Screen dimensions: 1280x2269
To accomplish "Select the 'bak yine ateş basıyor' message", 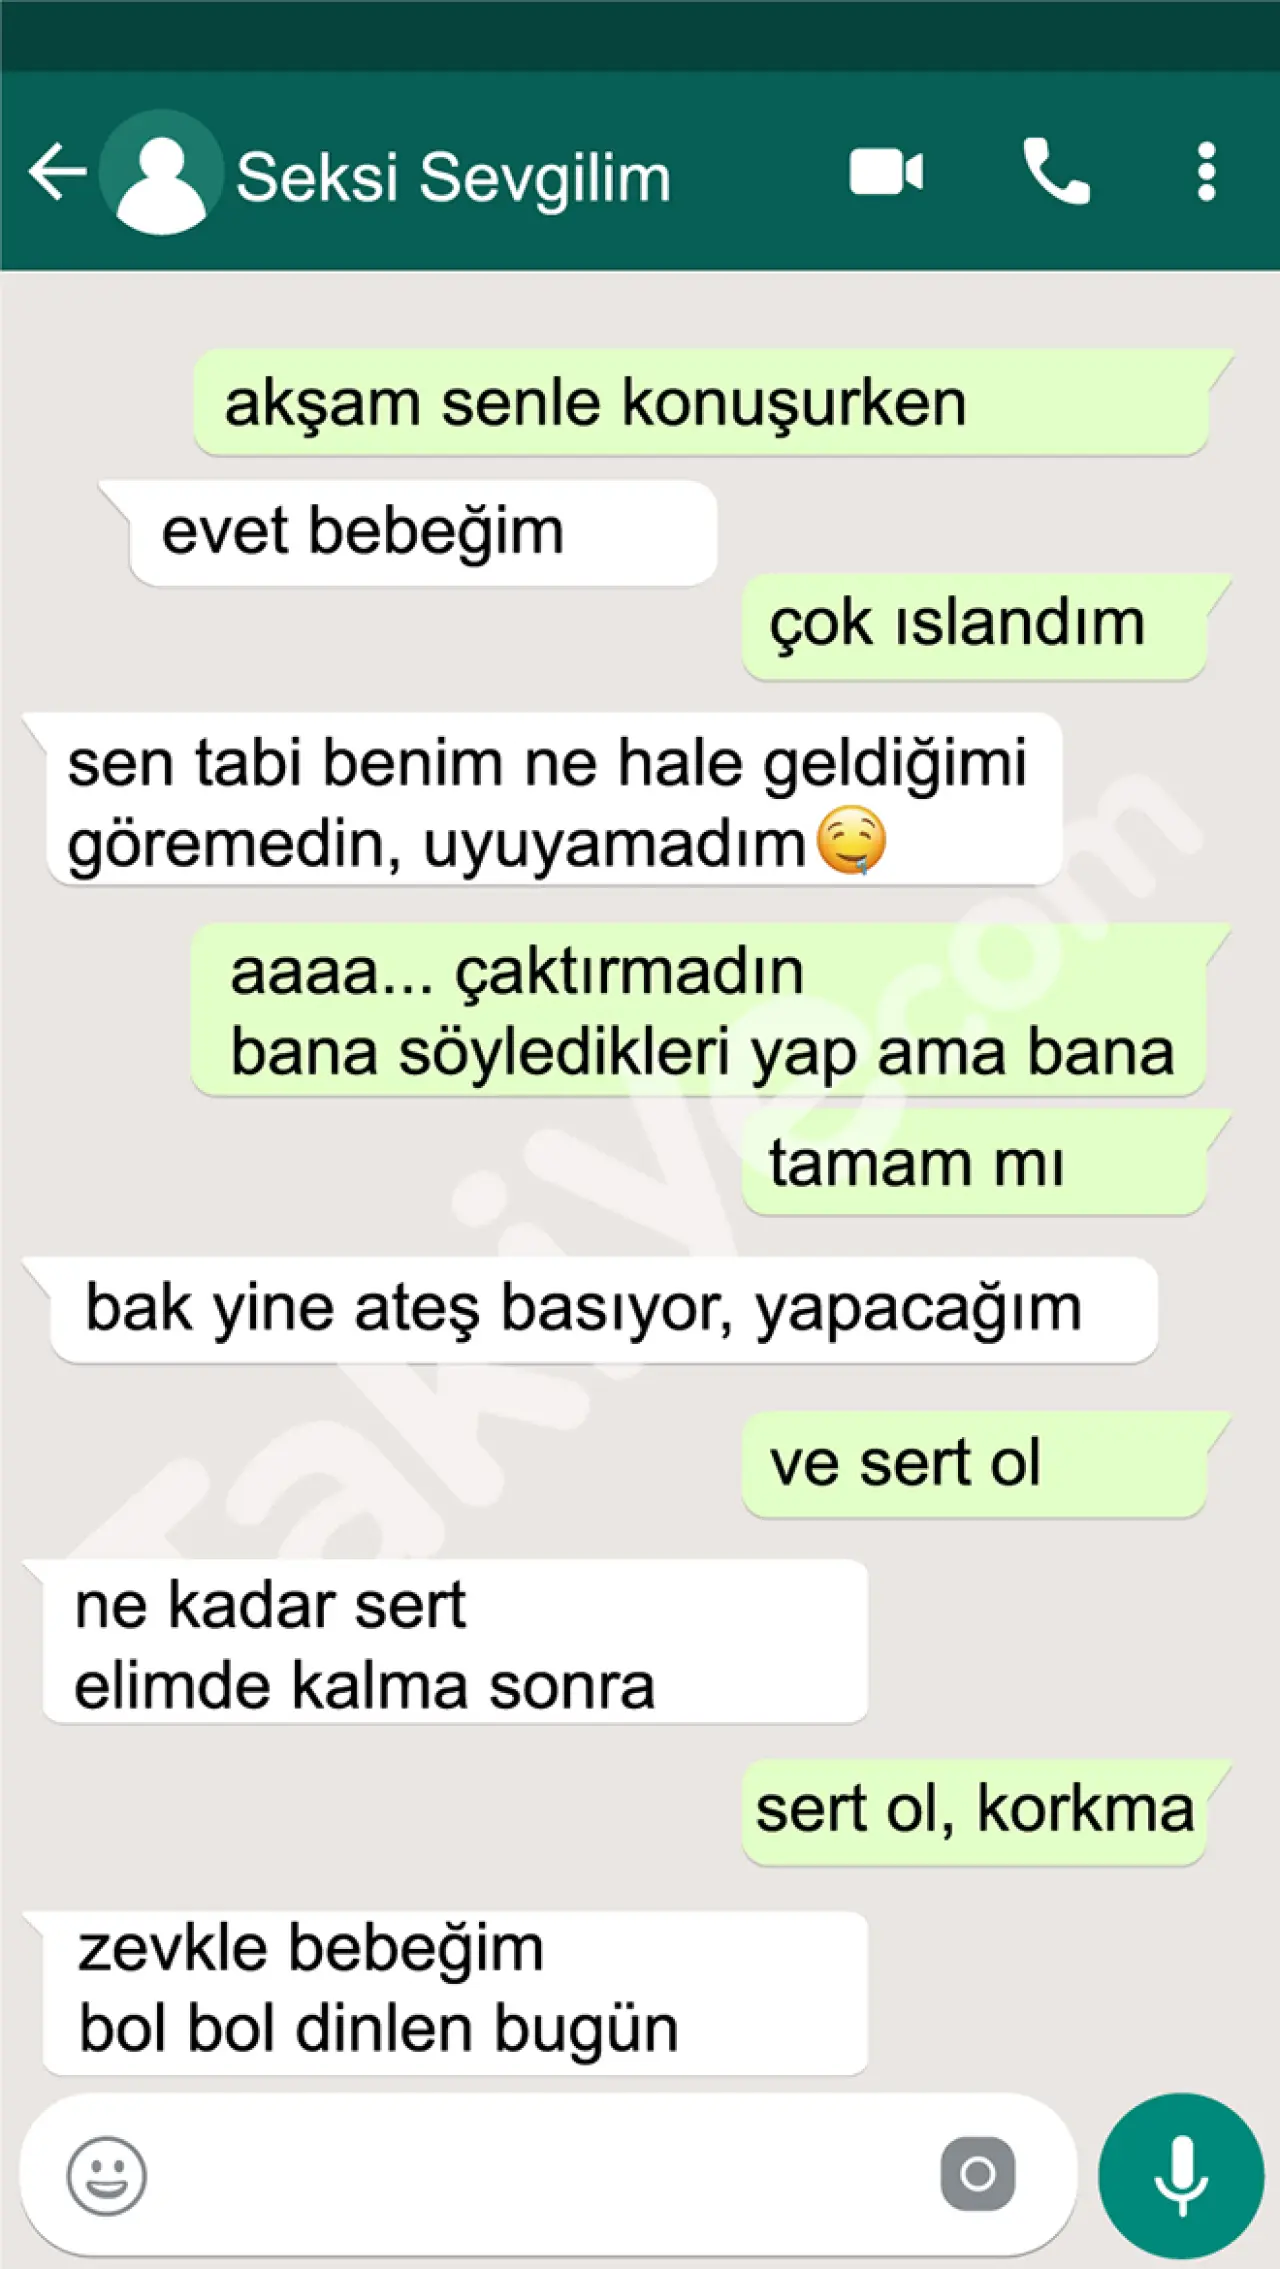I will pos(590,1309).
